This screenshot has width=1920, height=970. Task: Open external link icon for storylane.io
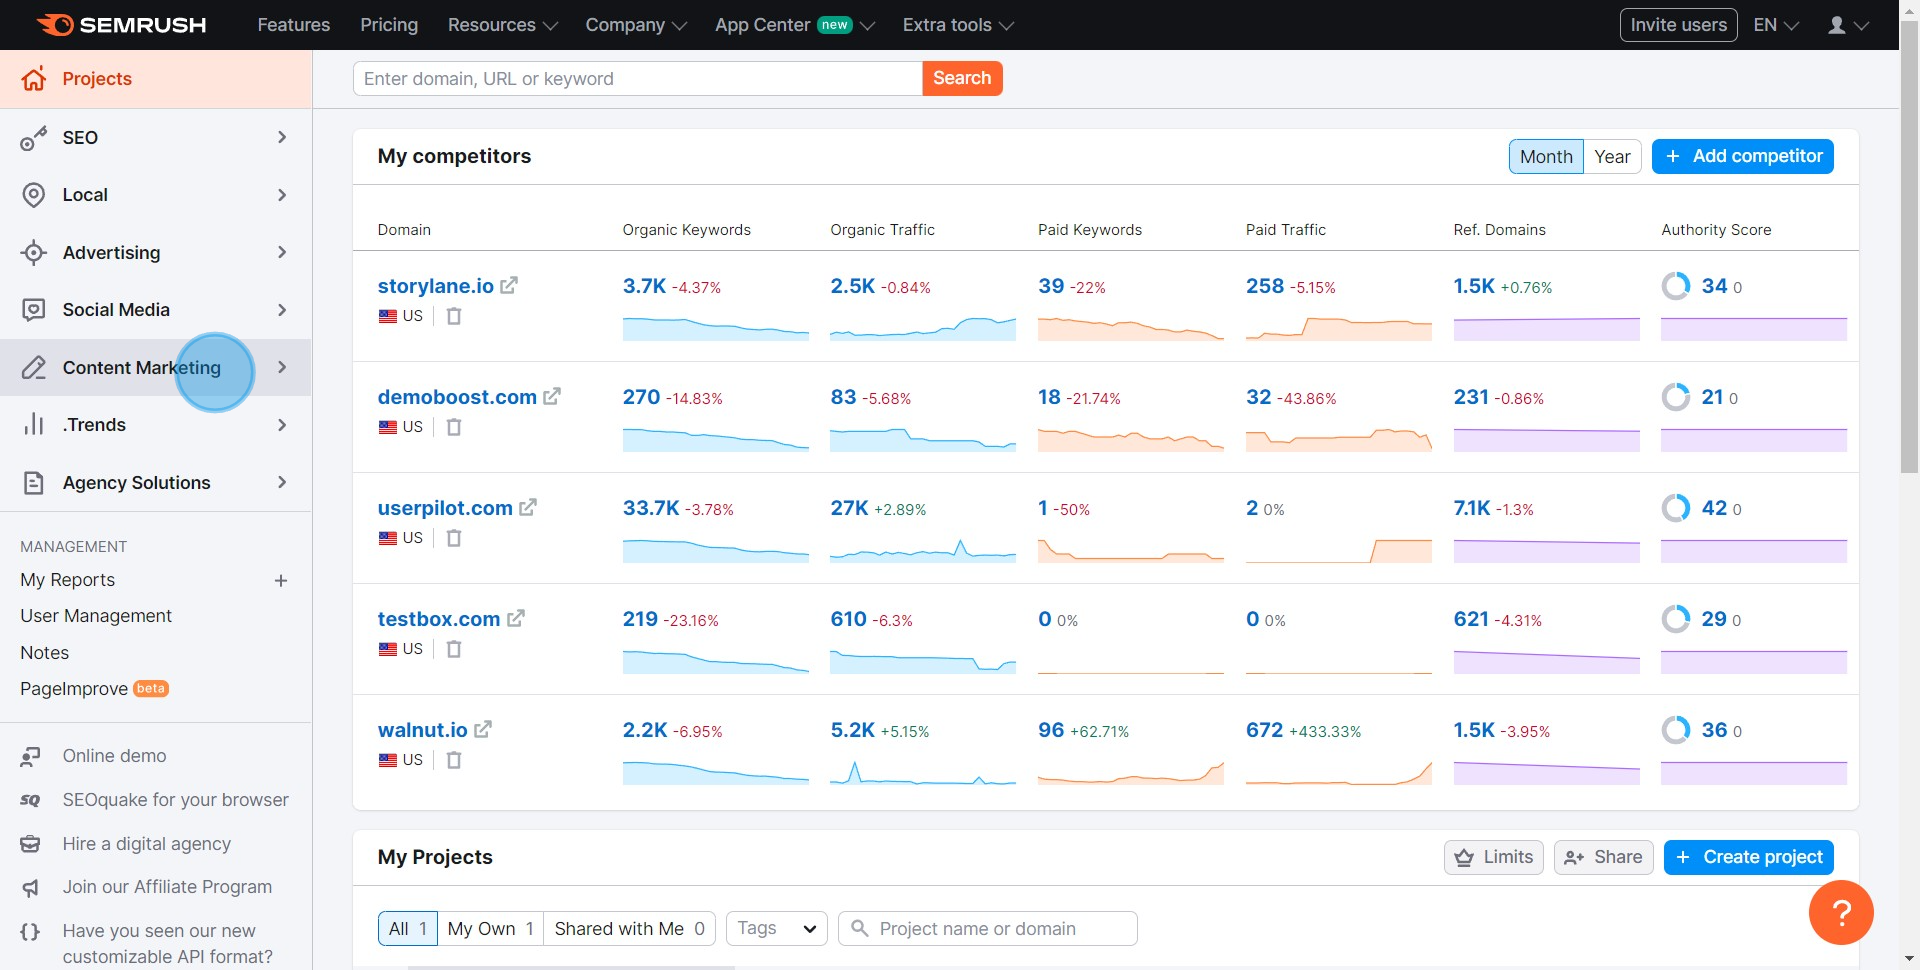pos(509,286)
